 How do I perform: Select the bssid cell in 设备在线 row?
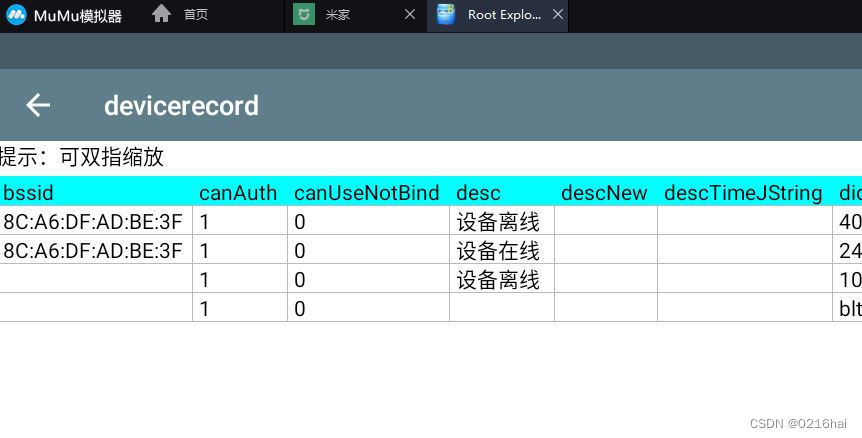96,250
